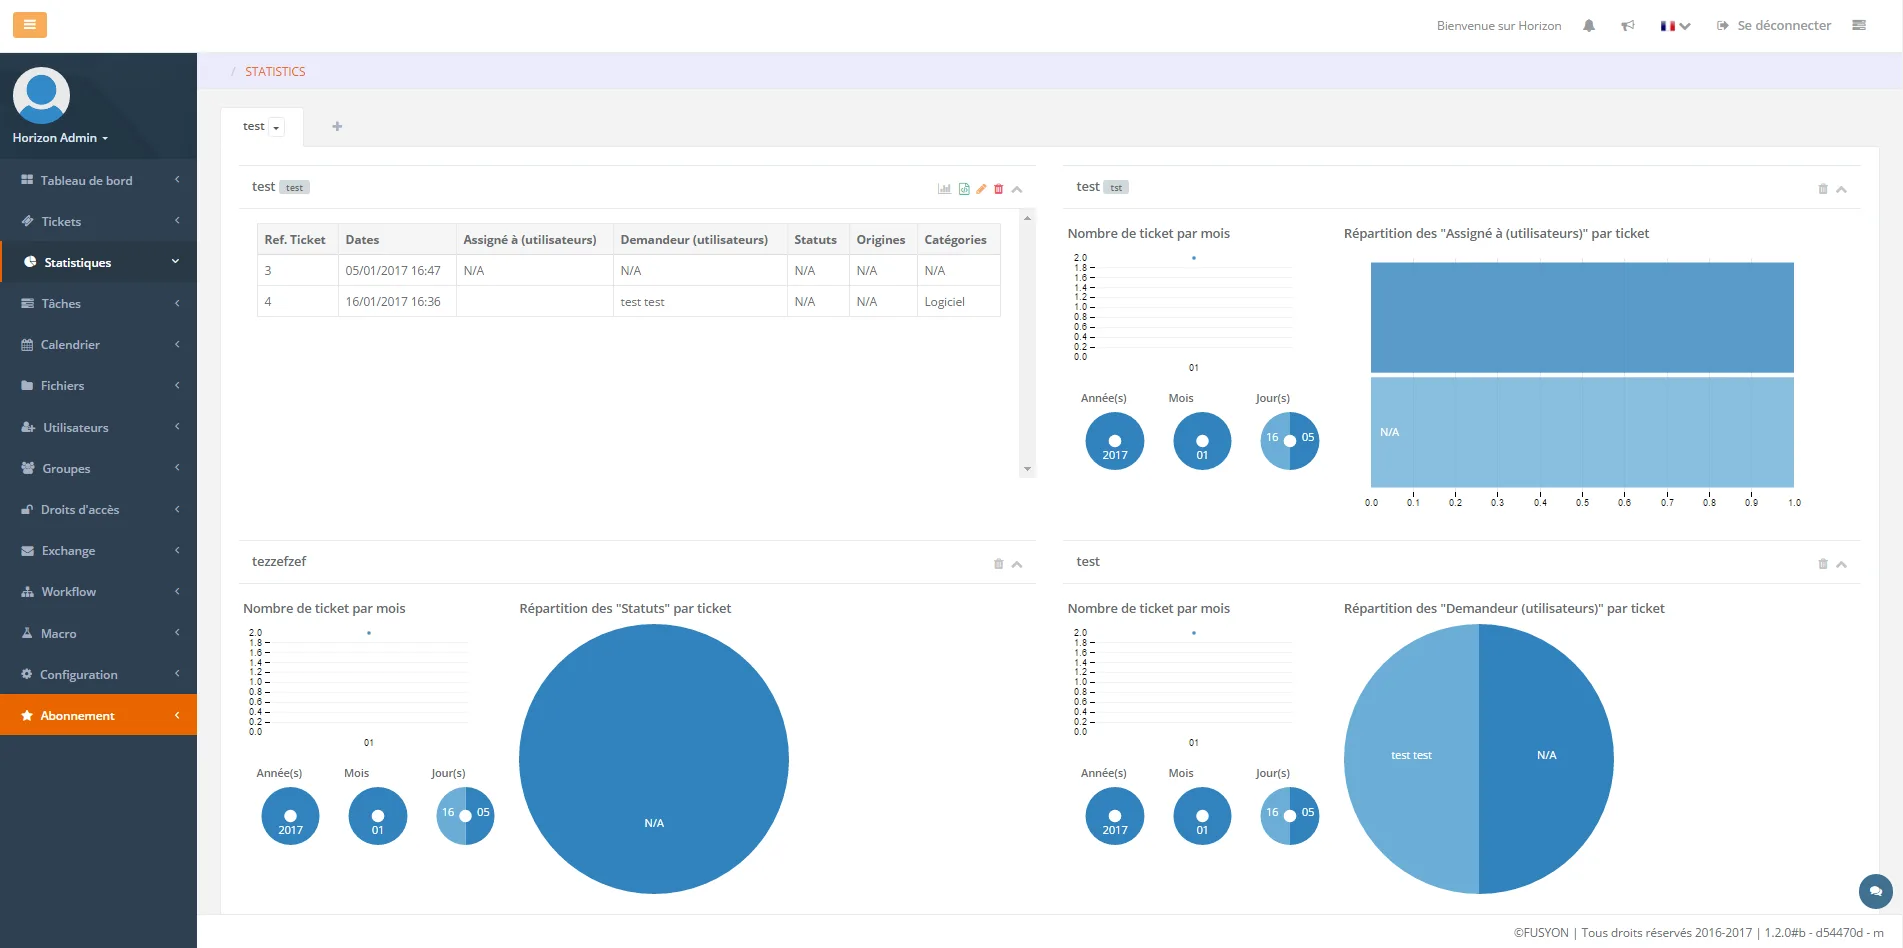Image resolution: width=1903 pixels, height=948 pixels.
Task: Click the day filter pie in tezzefzef widget
Action: (465, 816)
